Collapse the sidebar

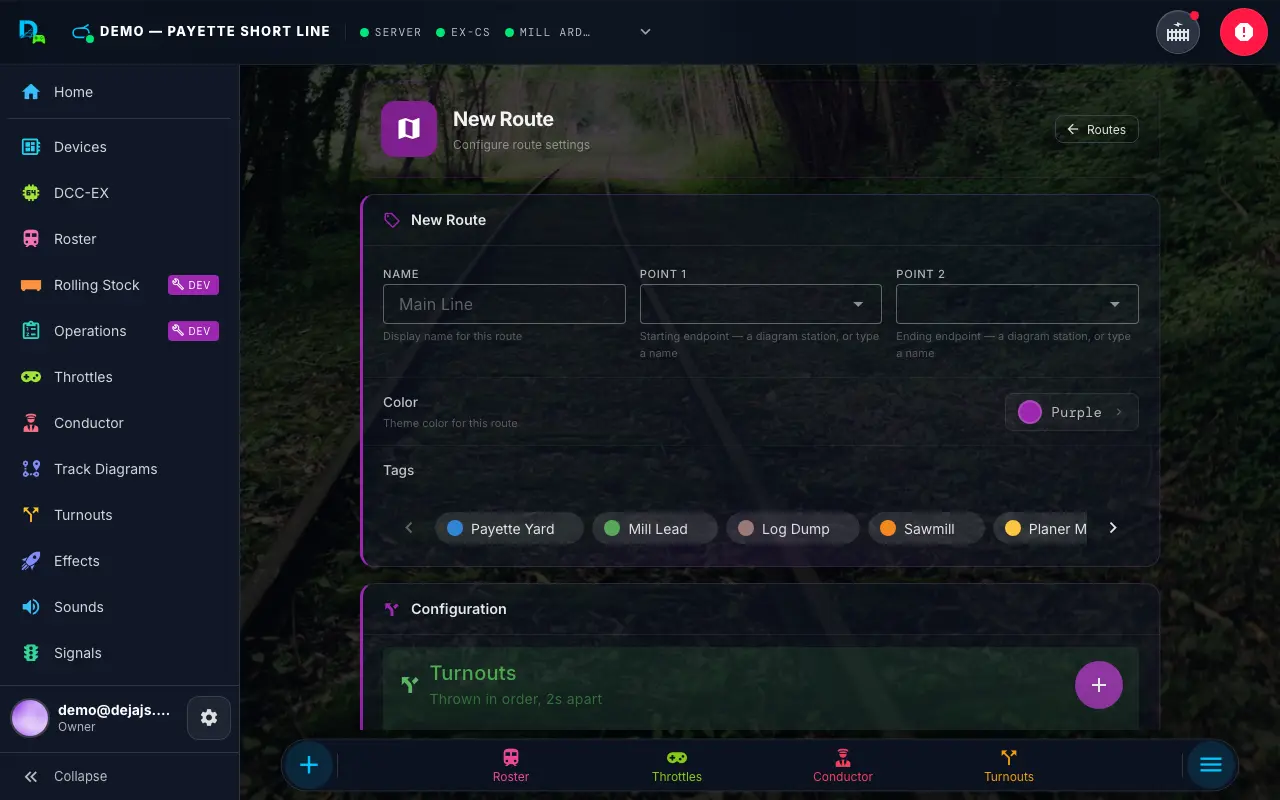click(x=119, y=776)
